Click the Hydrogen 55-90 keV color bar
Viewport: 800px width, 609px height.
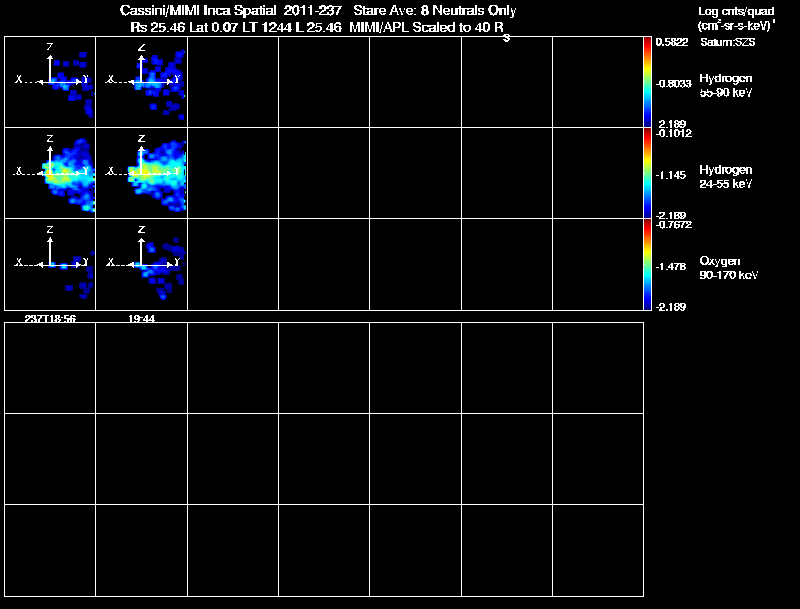(647, 82)
